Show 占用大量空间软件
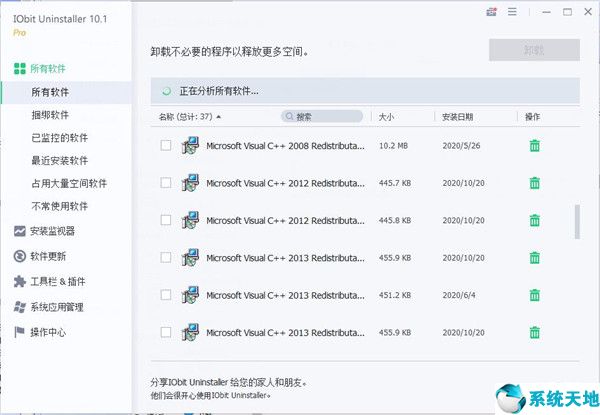The height and width of the screenshot is (415, 600). pos(69,183)
